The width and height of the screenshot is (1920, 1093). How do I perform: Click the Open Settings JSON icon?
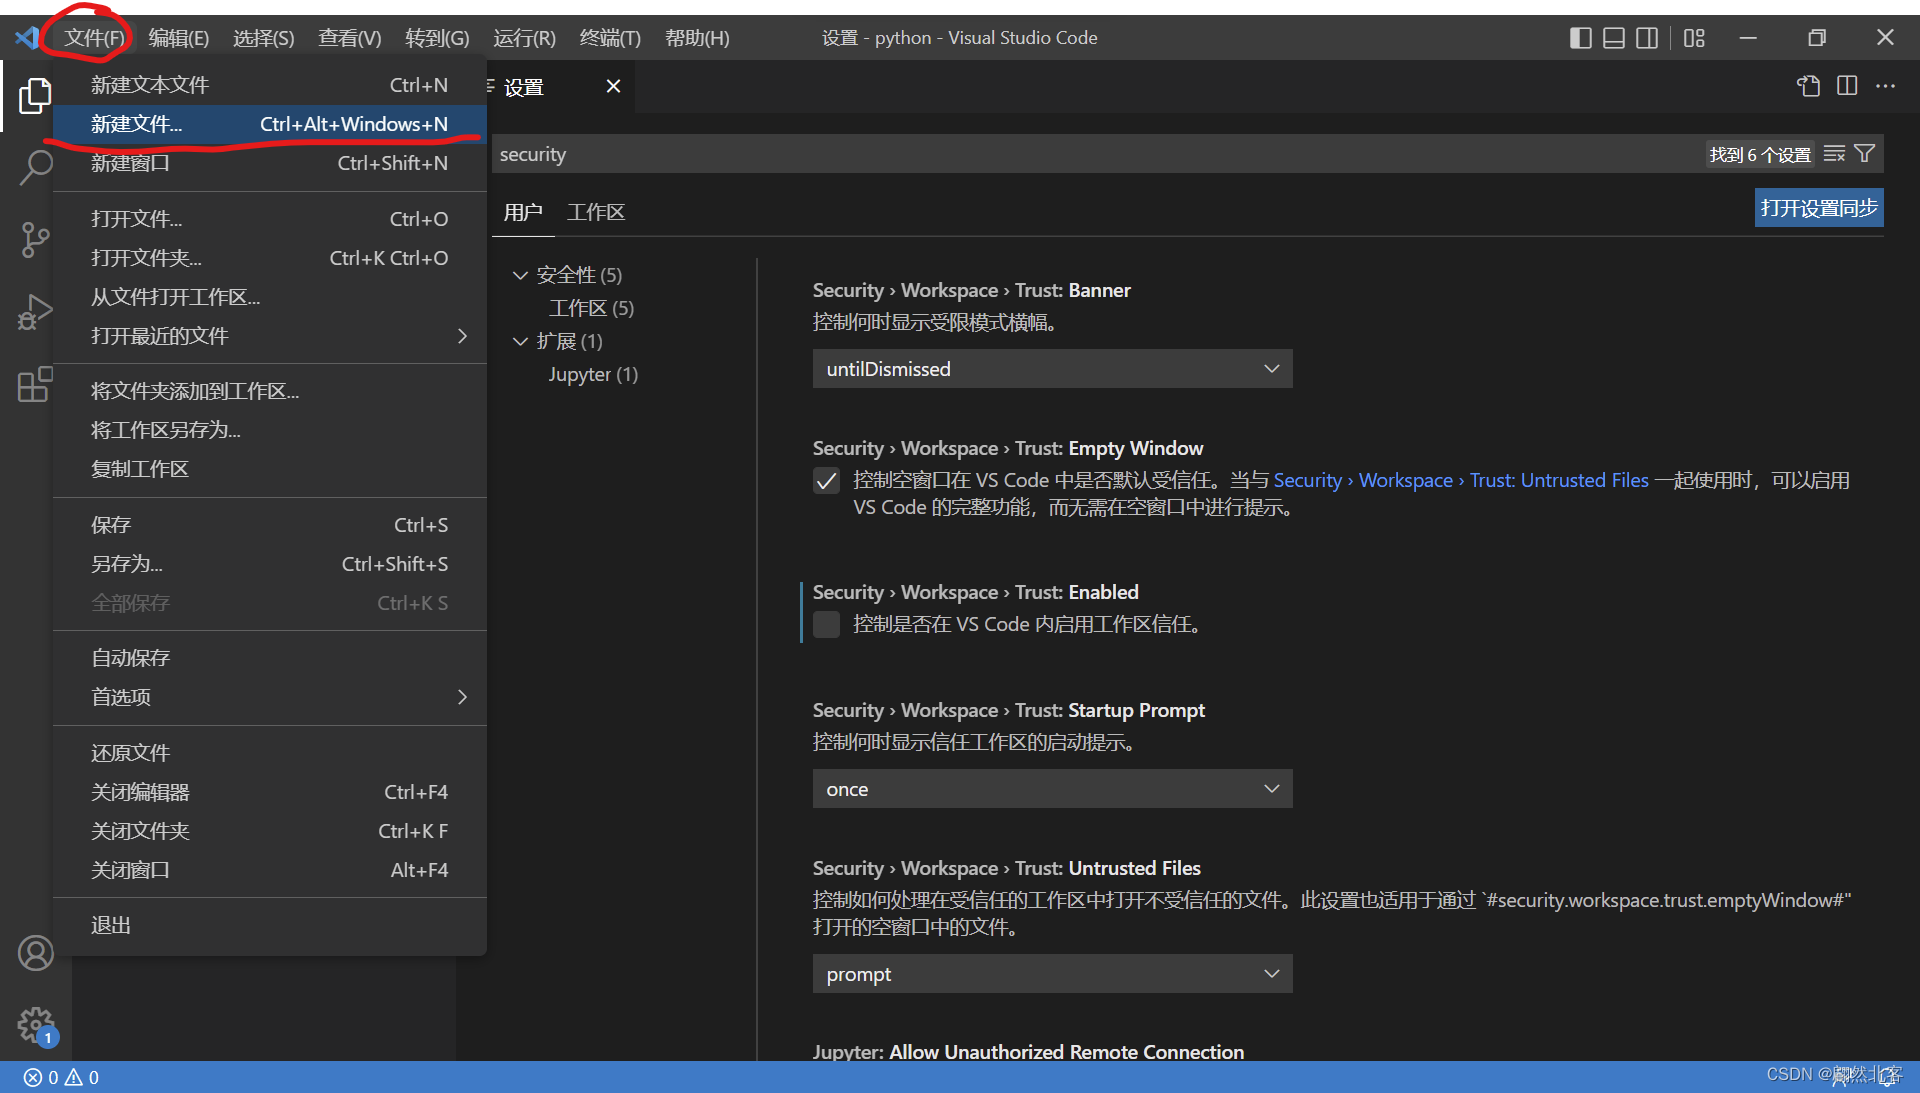pyautogui.click(x=1809, y=86)
